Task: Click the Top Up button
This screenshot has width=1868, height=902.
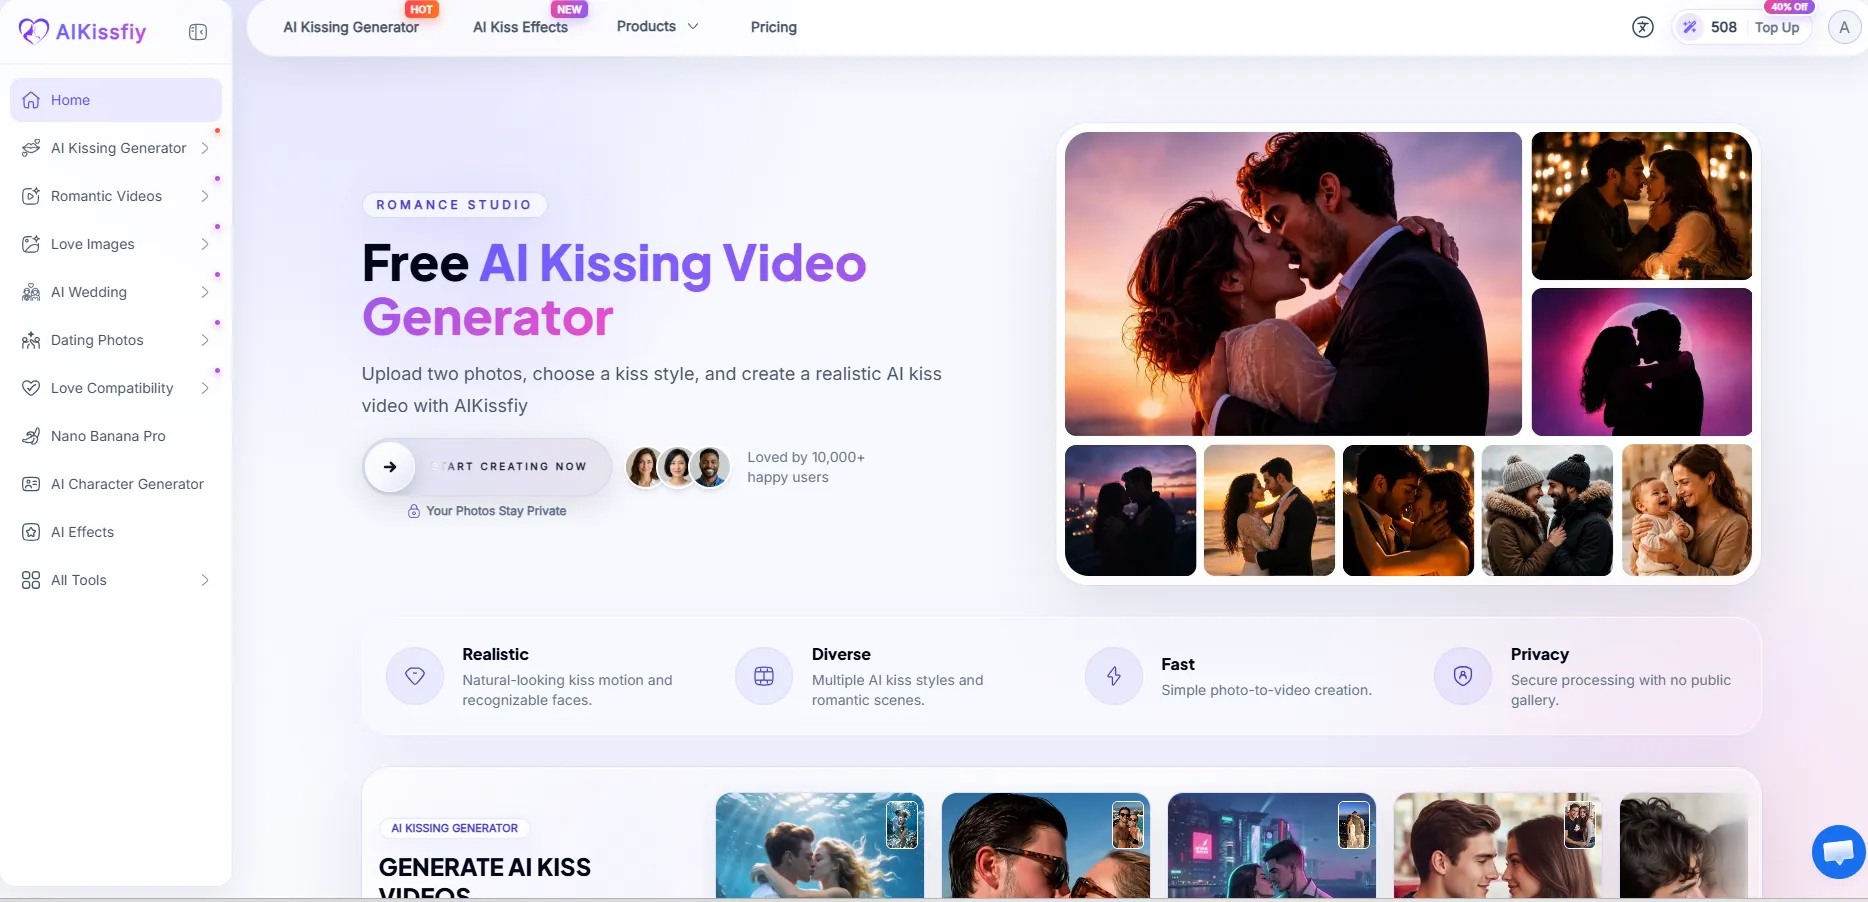Action: pyautogui.click(x=1777, y=27)
